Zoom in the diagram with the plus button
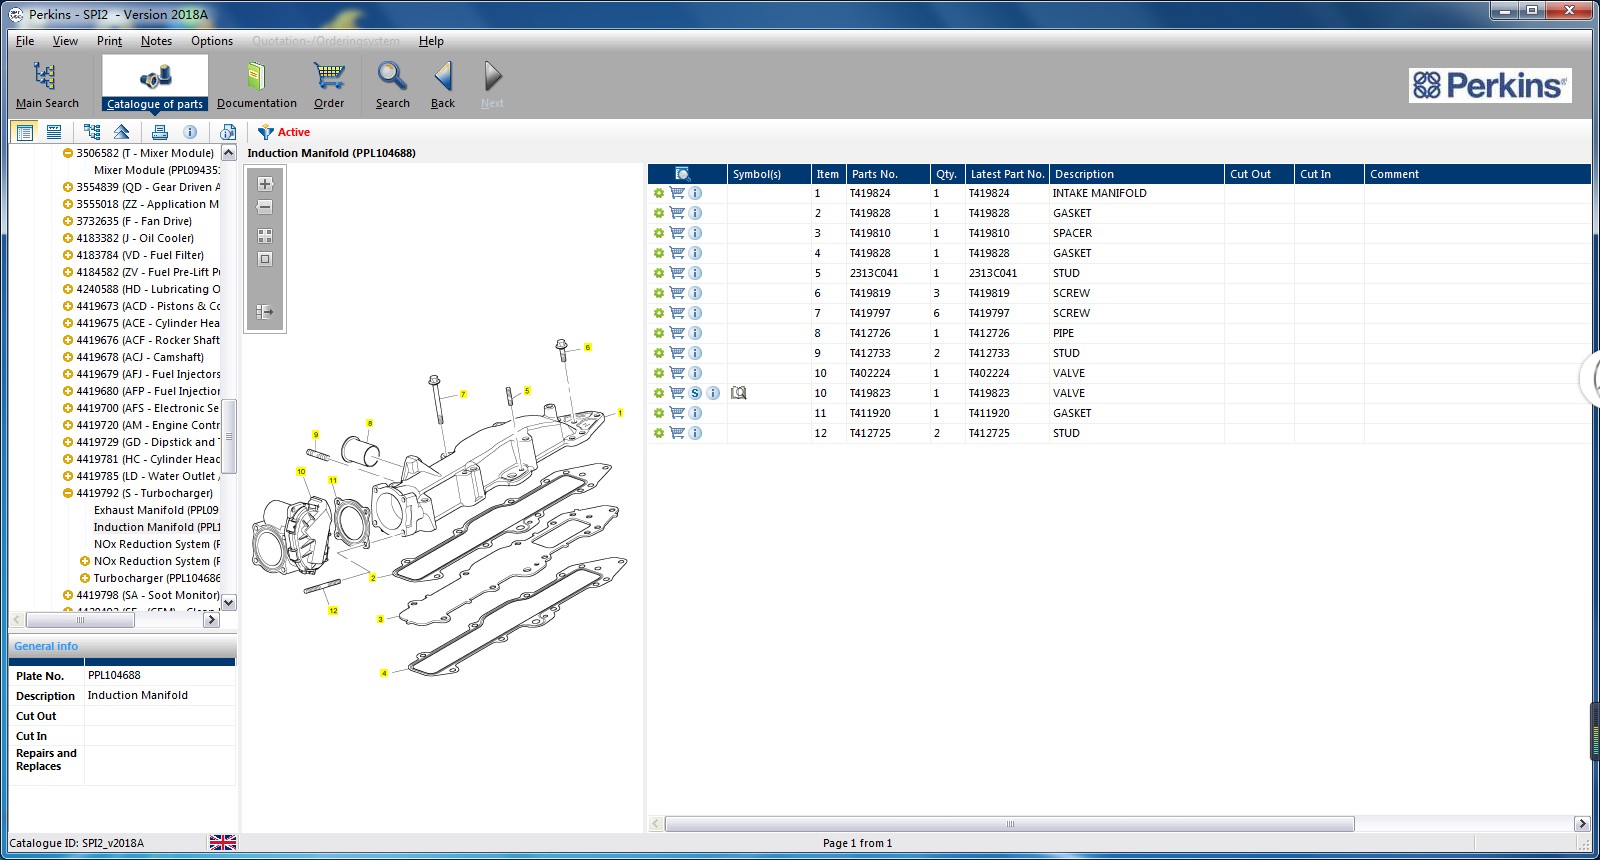1600x860 pixels. click(265, 184)
